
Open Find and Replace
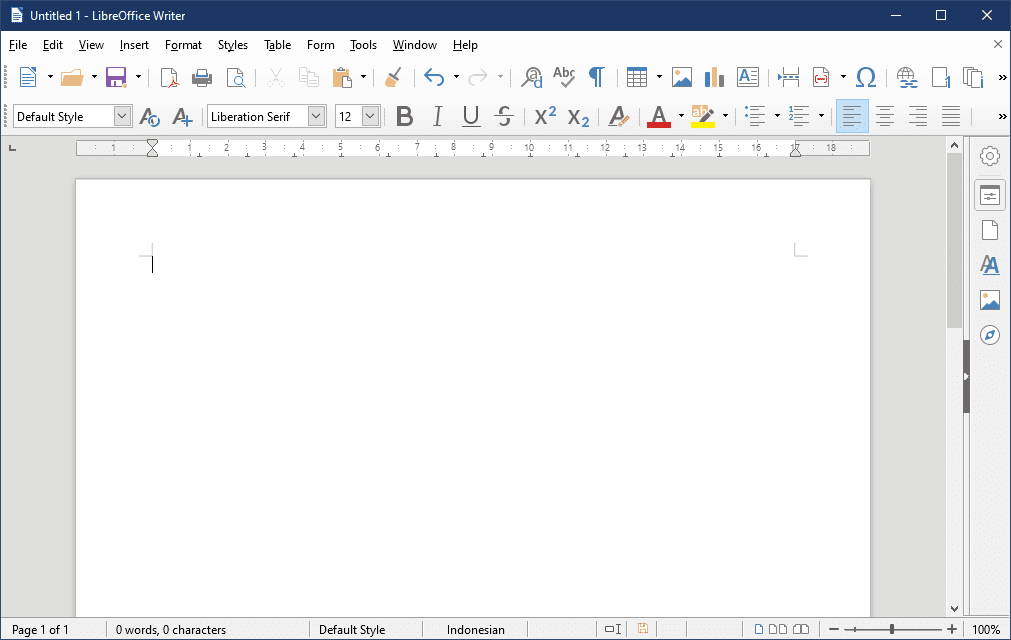[531, 77]
